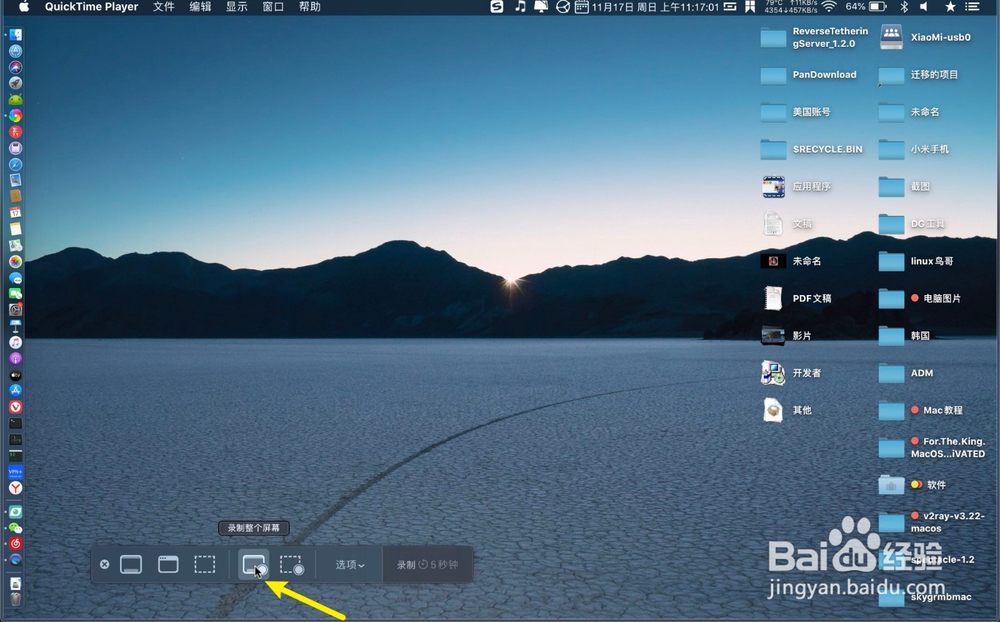The width and height of the screenshot is (1000, 622).
Task: Select record selected portion tool
Action: [291, 565]
